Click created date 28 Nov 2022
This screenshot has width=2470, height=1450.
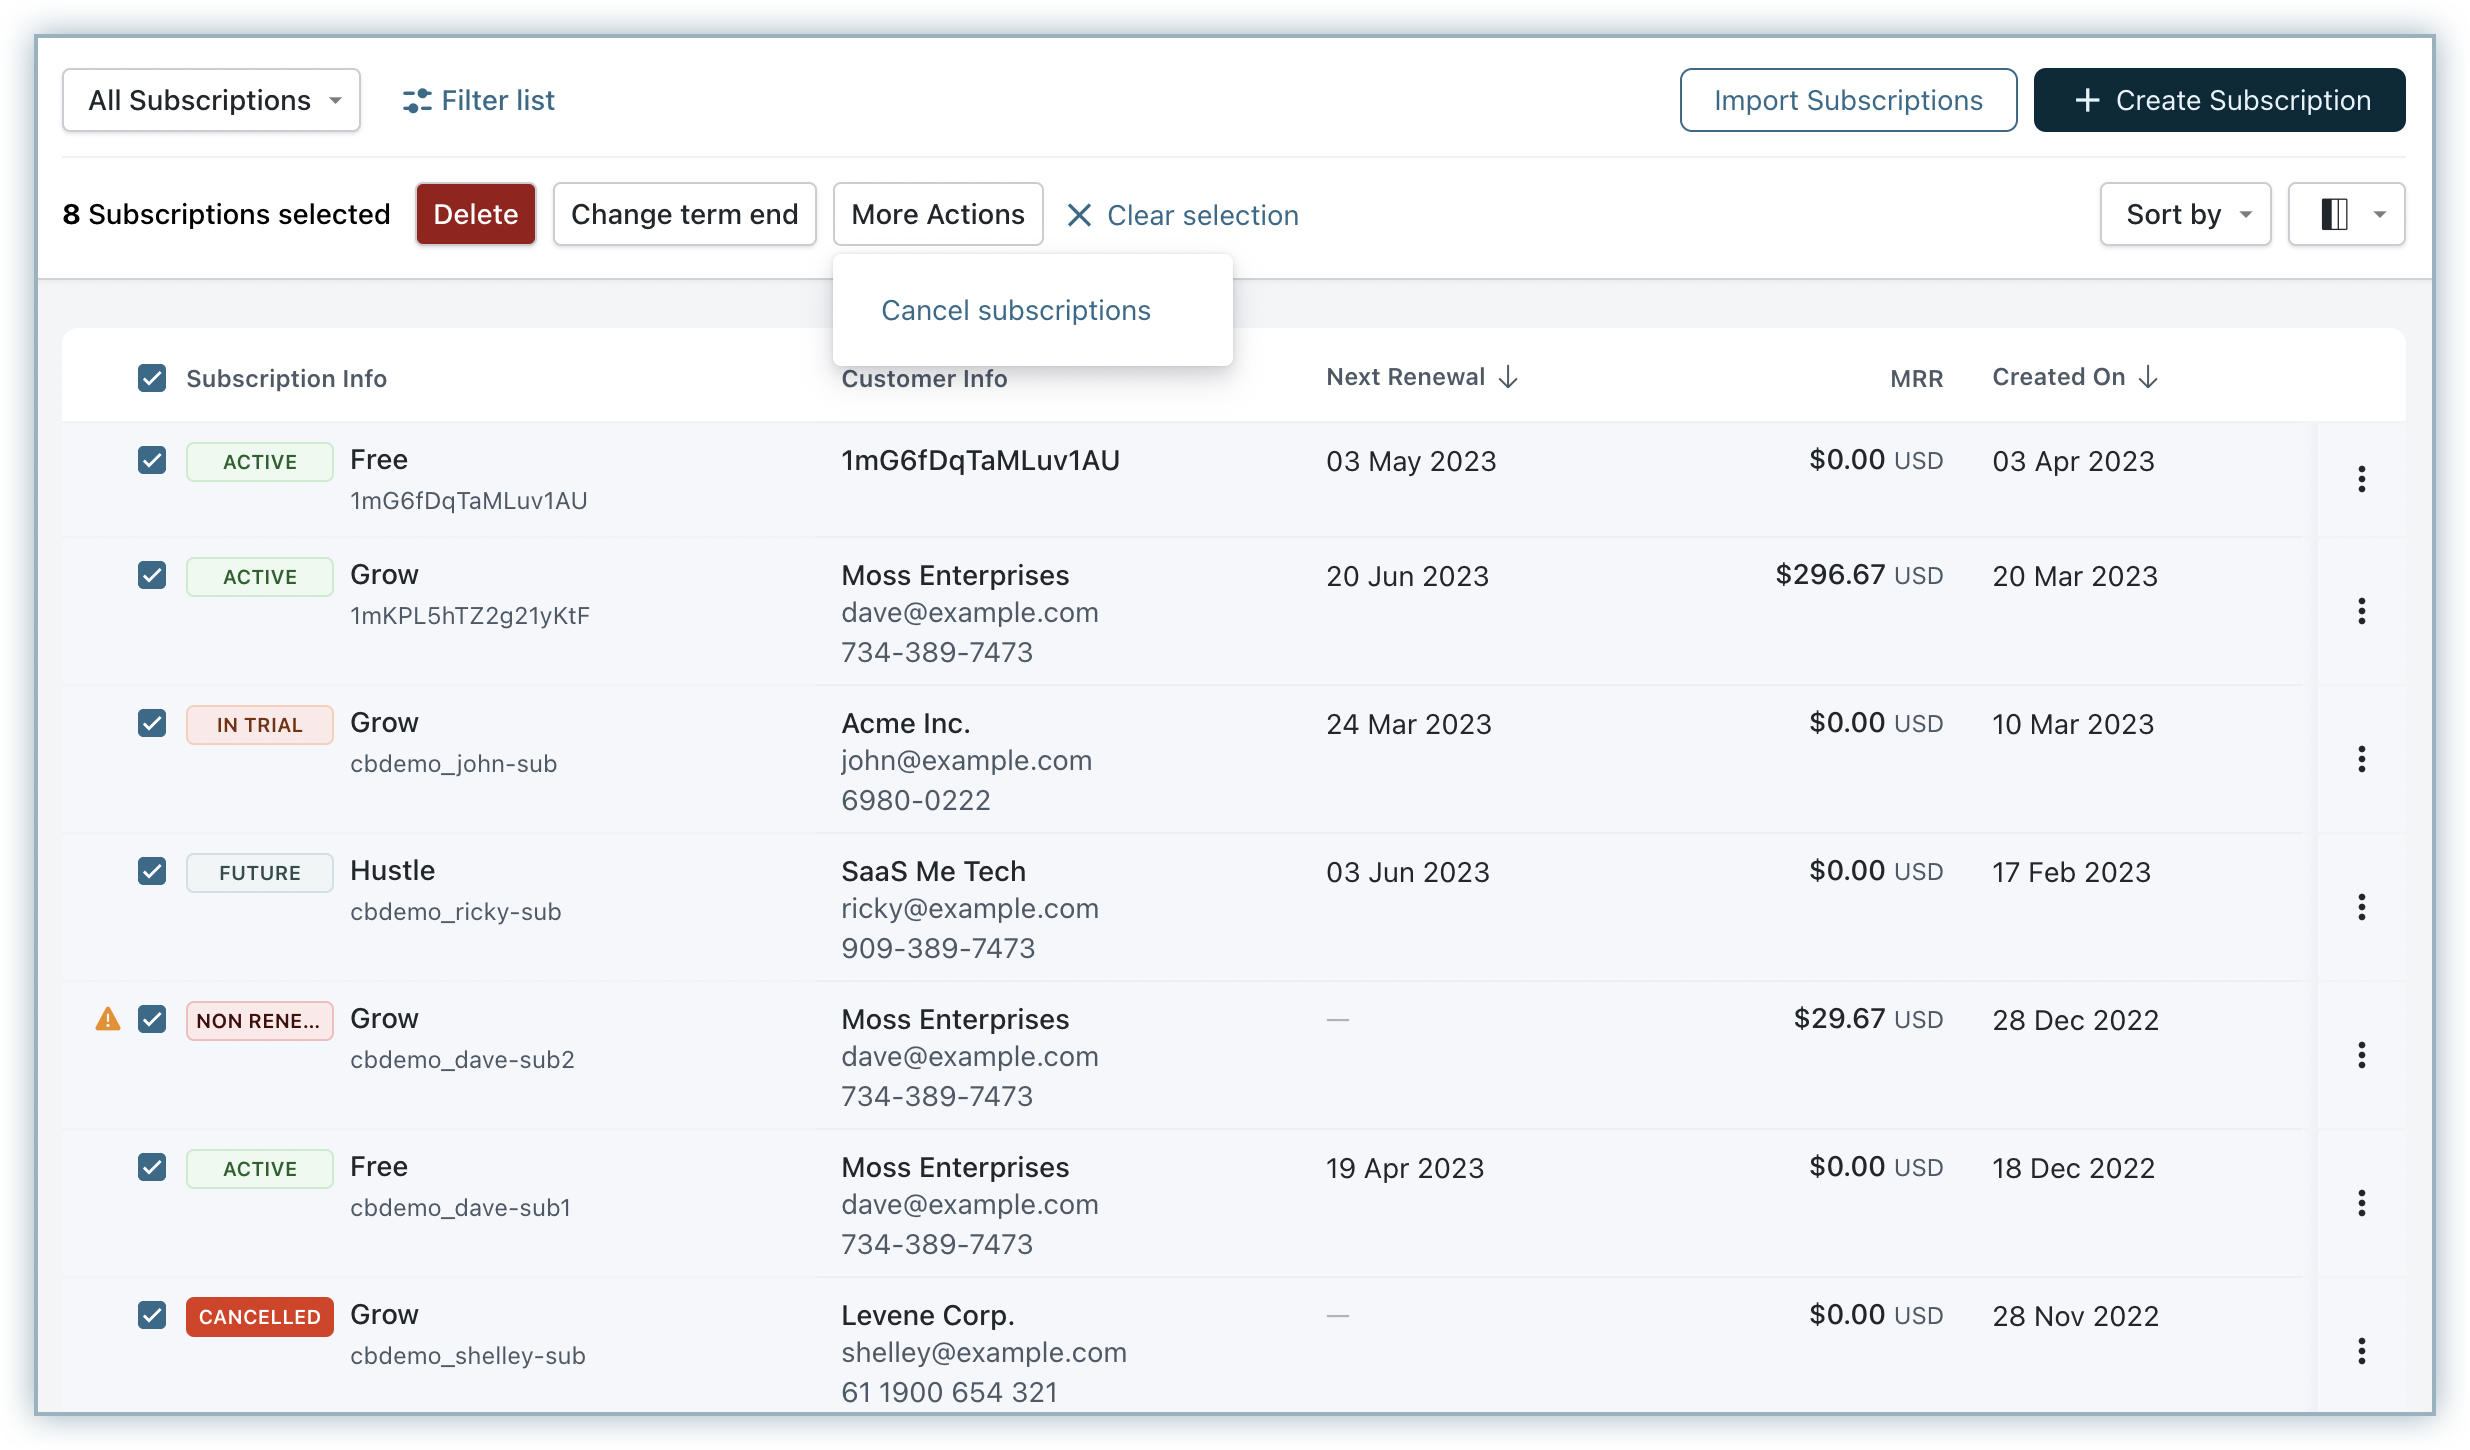(x=2075, y=1316)
